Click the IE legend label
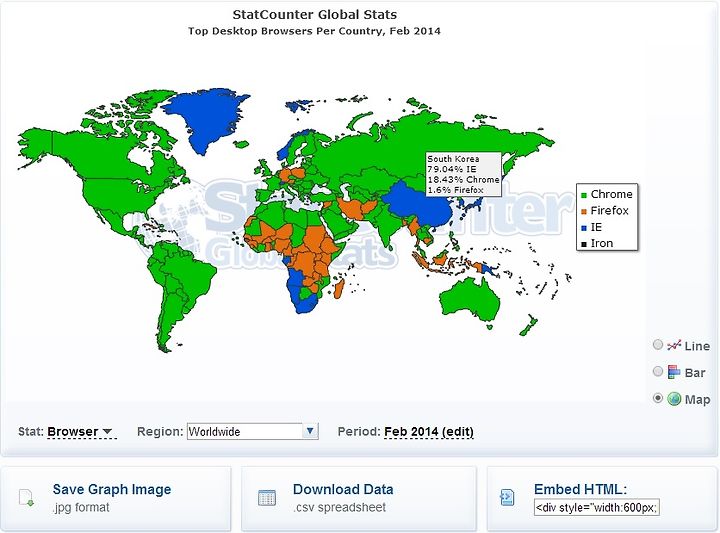The height and width of the screenshot is (533, 720). 596,227
